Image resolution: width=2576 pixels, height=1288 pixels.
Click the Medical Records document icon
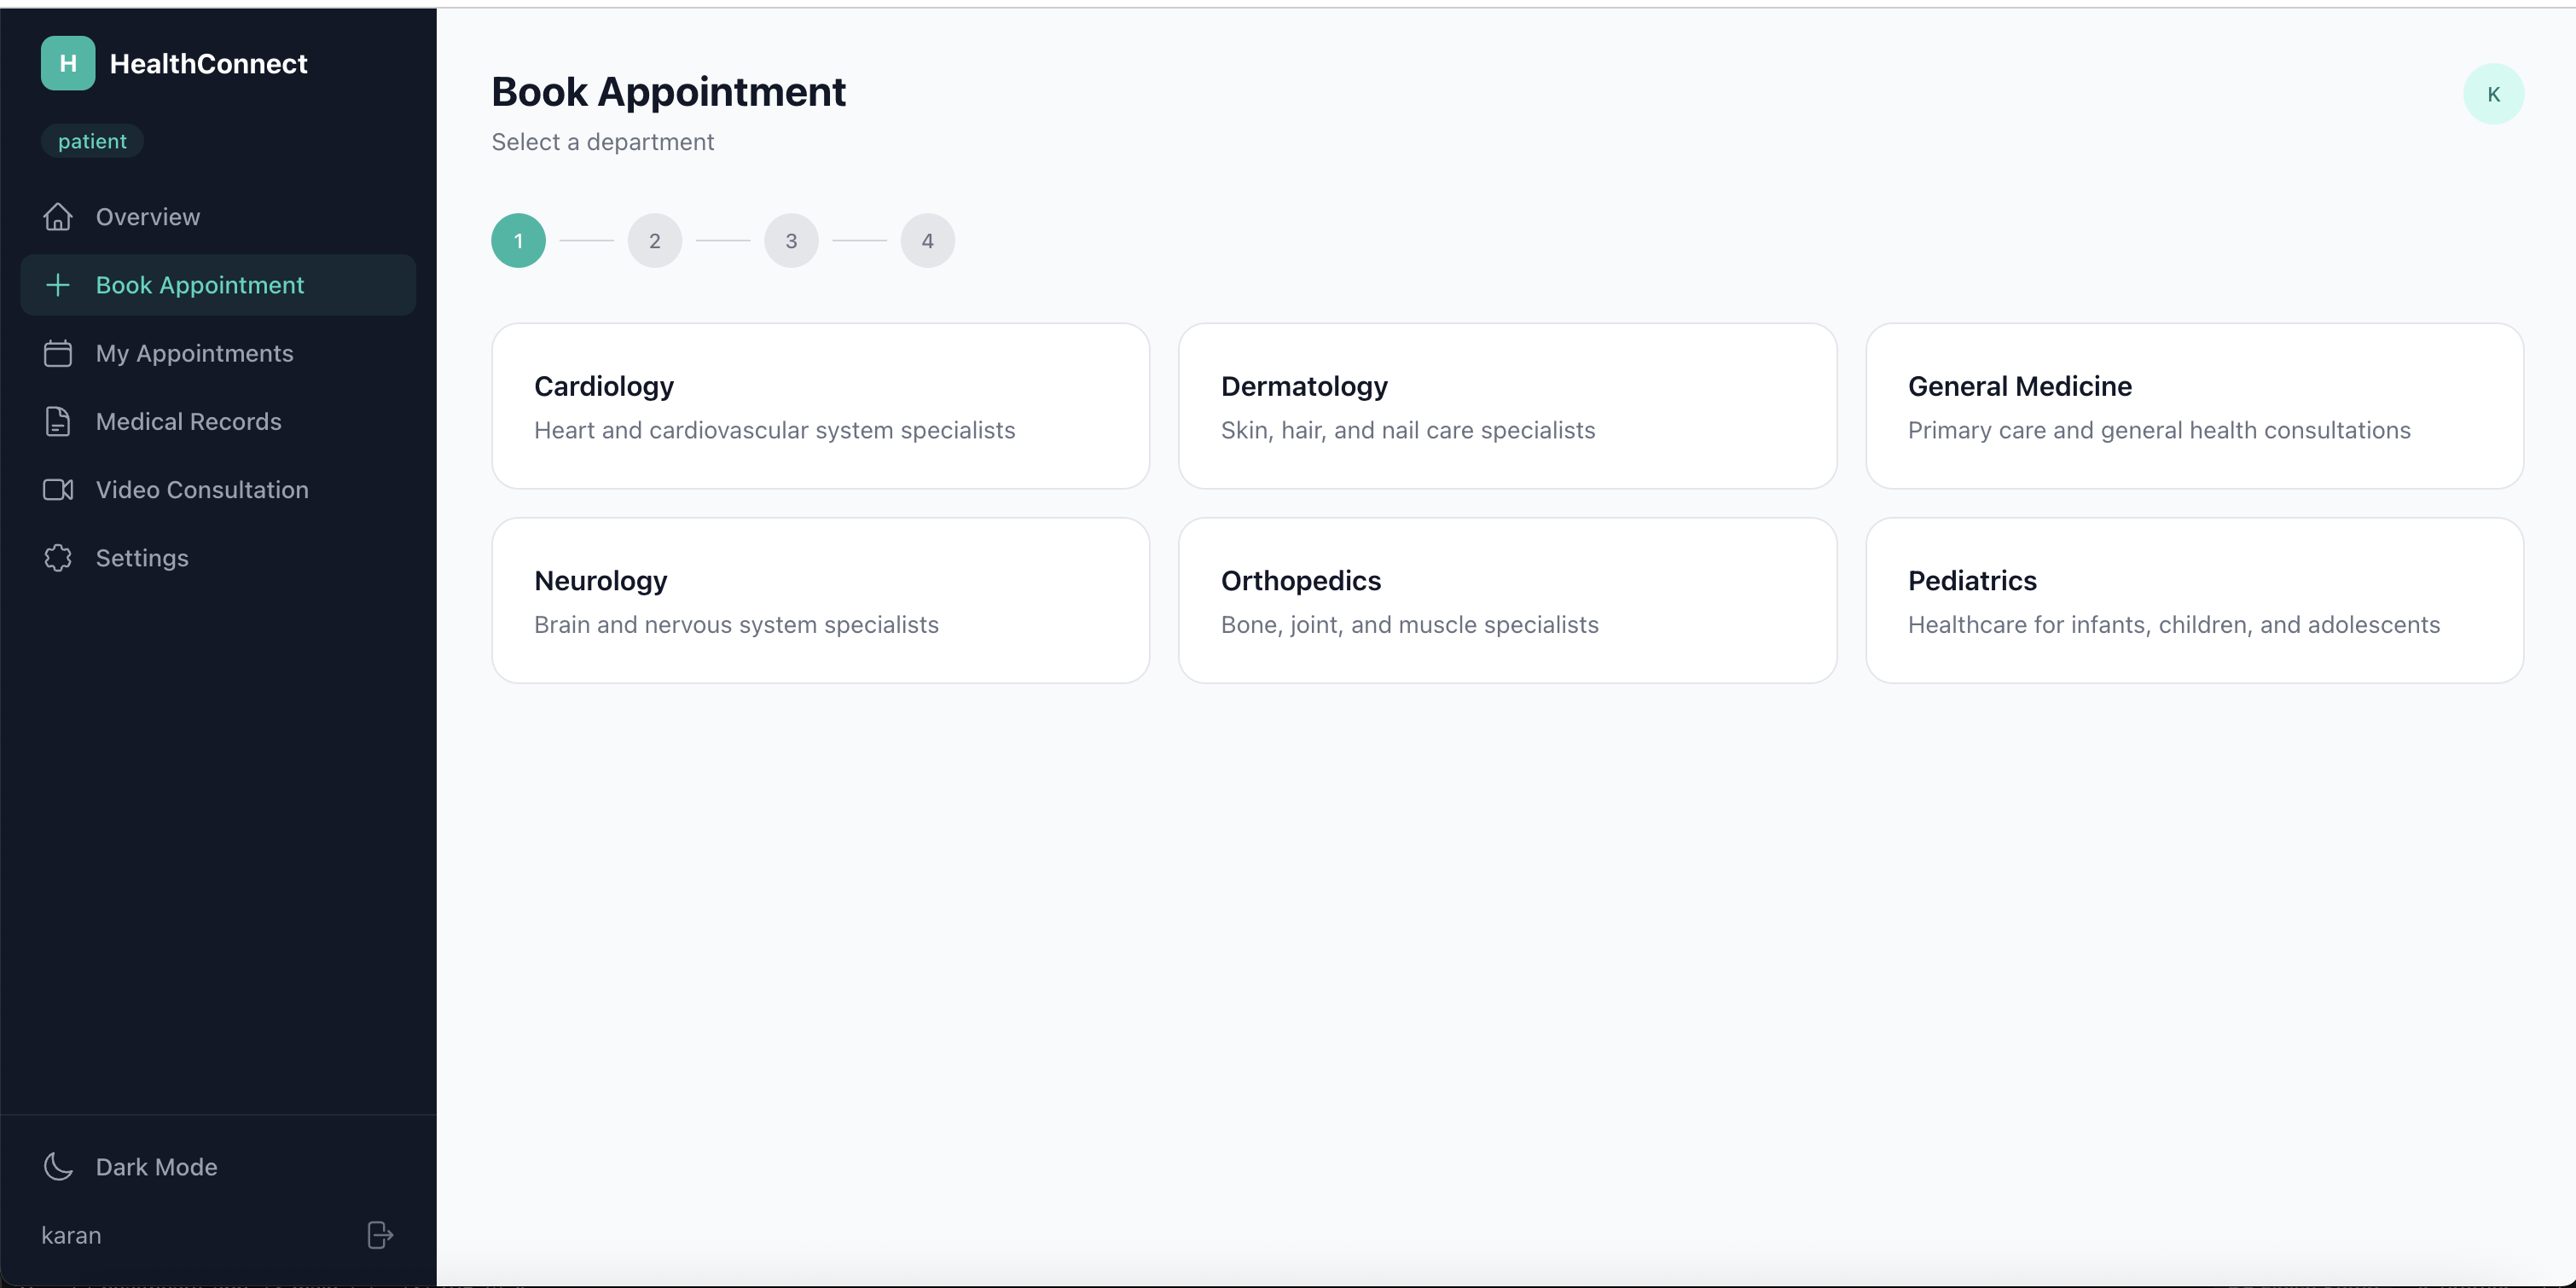(58, 421)
